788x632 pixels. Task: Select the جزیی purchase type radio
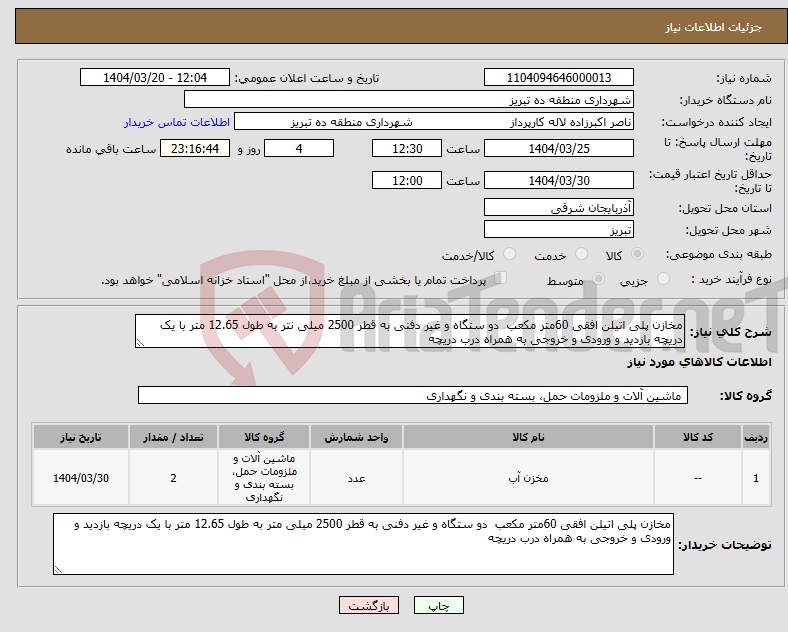click(x=663, y=279)
